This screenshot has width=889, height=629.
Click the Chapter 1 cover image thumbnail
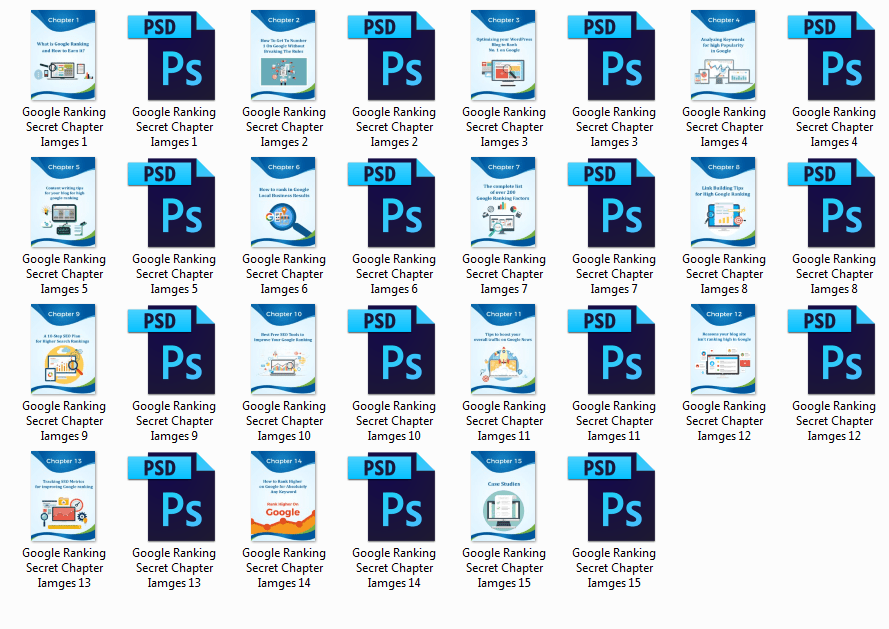(x=64, y=56)
